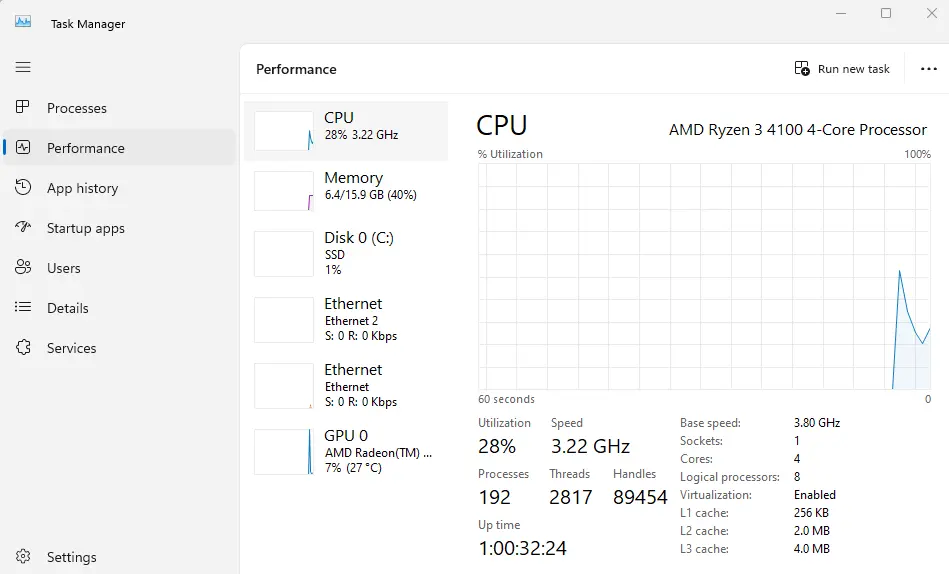949x574 pixels.
Task: Maximize the Task Manager window
Action: [x=886, y=13]
